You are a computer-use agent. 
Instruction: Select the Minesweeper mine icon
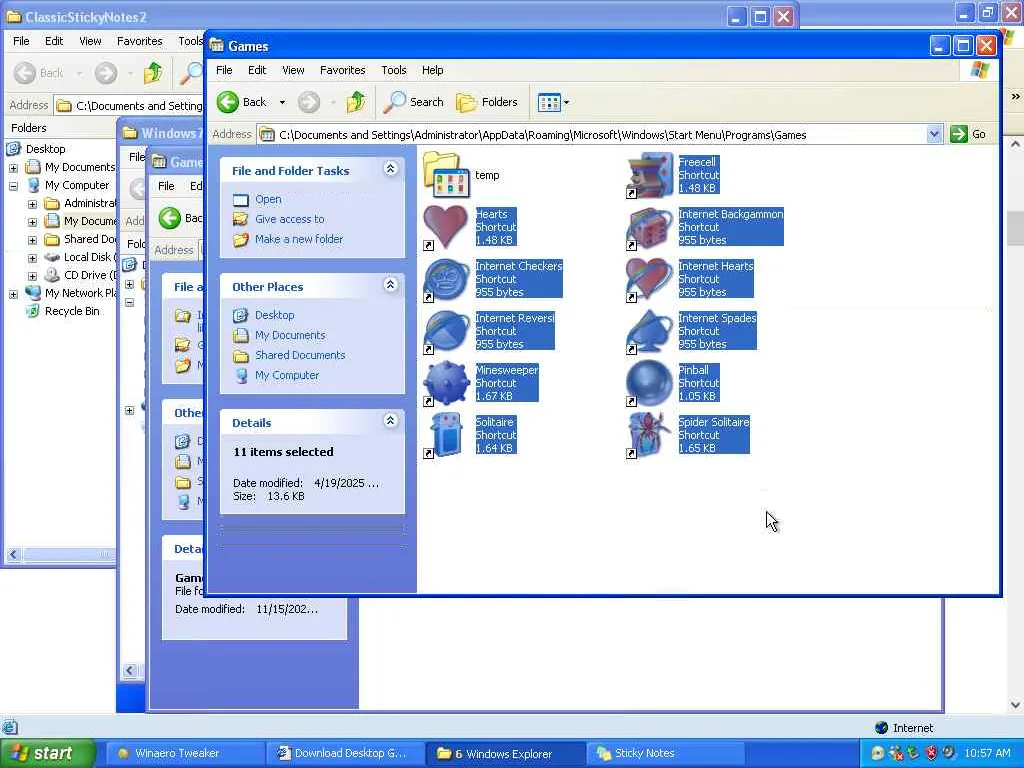pyautogui.click(x=447, y=383)
